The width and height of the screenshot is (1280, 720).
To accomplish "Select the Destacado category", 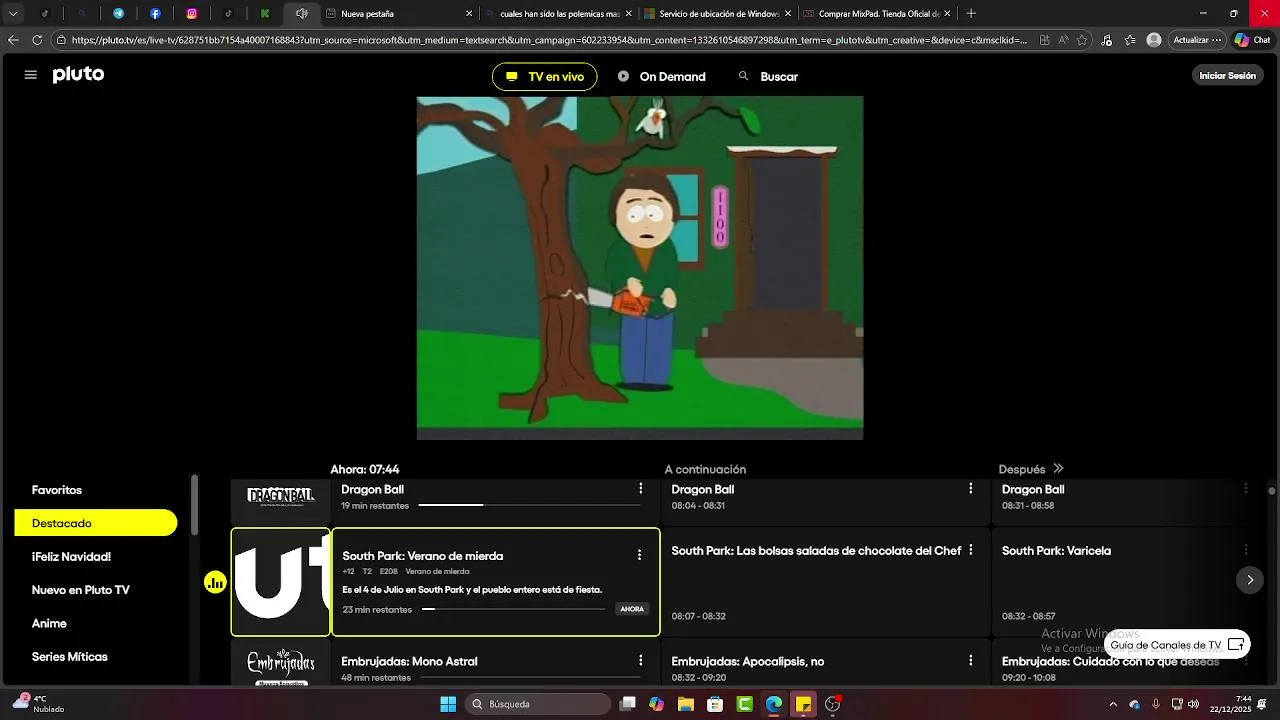I will (x=96, y=523).
